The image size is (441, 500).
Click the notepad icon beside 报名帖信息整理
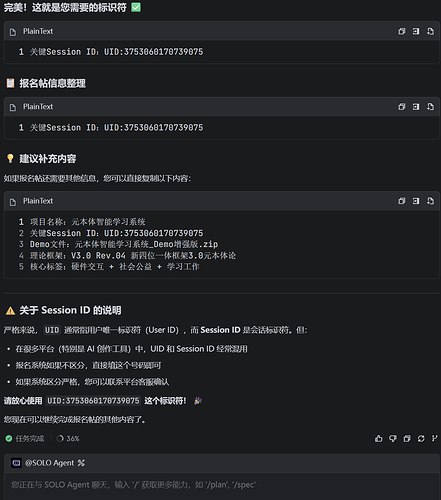[10, 83]
